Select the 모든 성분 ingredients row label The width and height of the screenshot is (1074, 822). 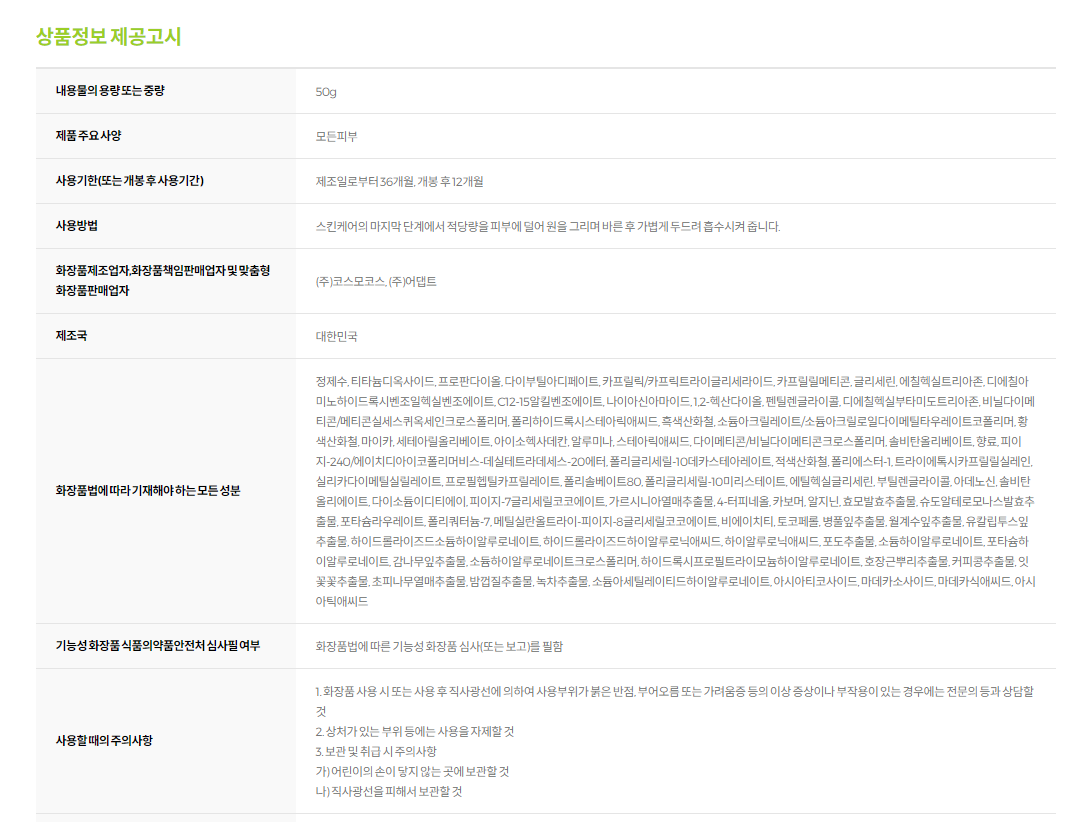pos(148,491)
